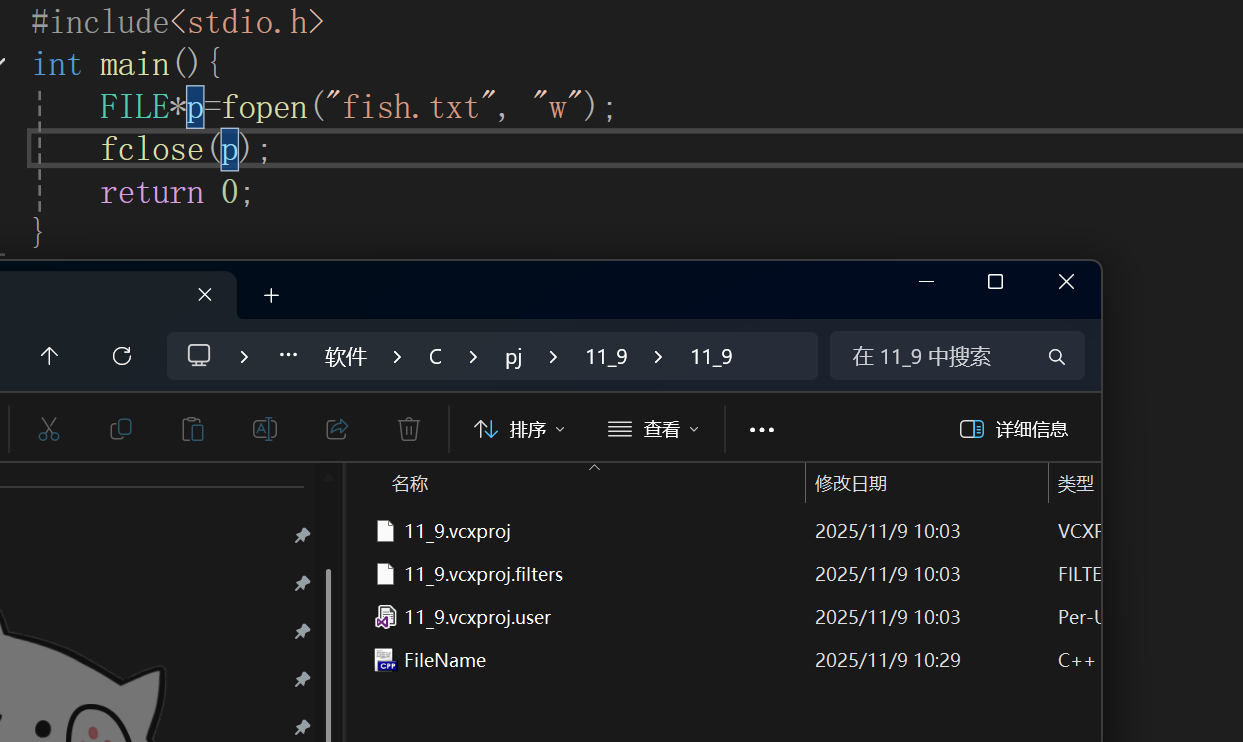Screen dimensions: 1243x742
Task: Click the pin icon next to 11_9.vcxproj row
Action: (302, 536)
